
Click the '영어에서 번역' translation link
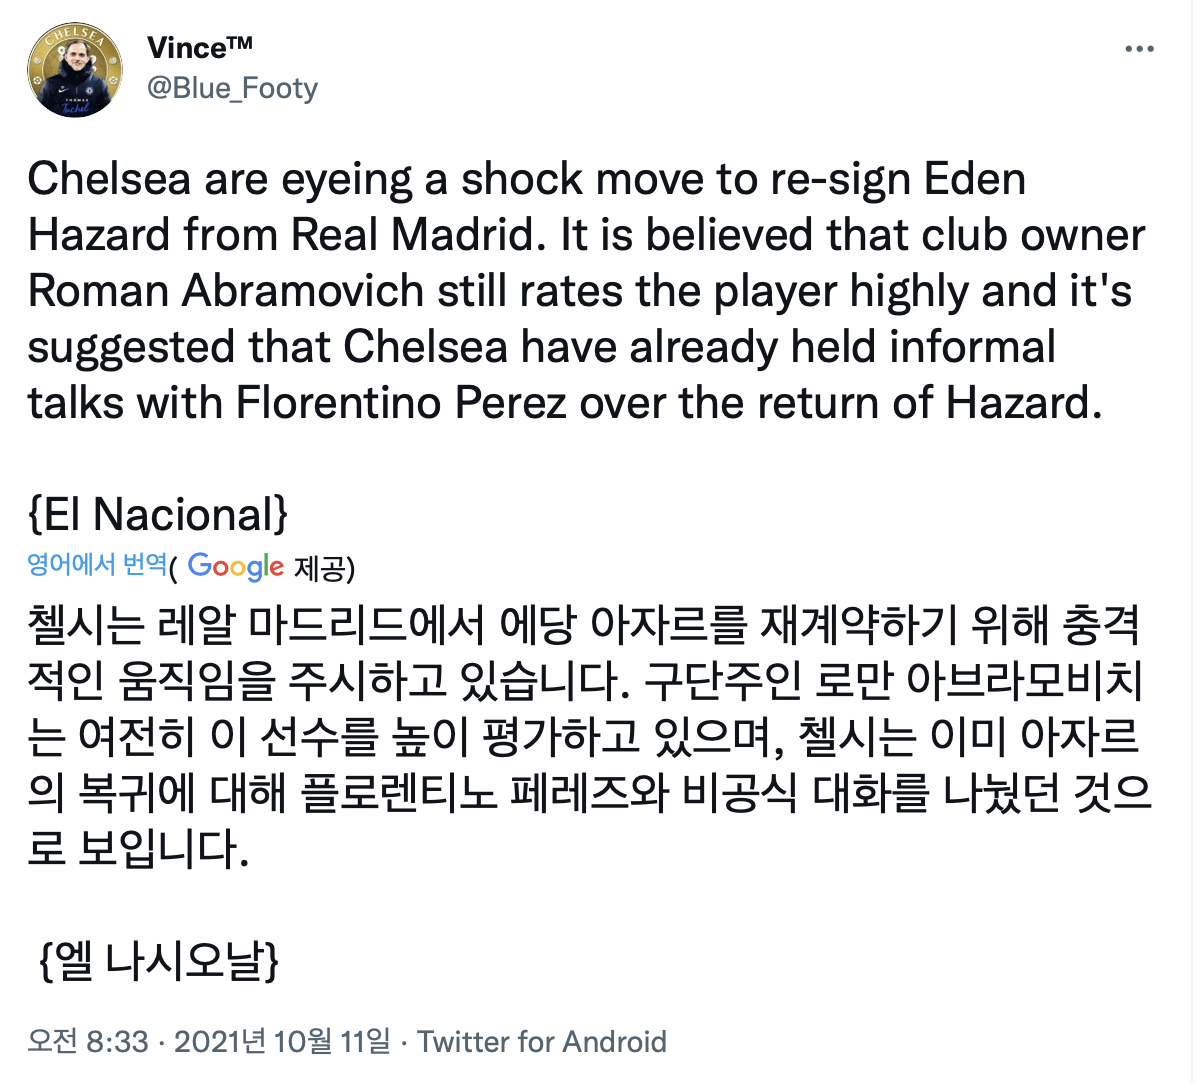tap(97, 564)
